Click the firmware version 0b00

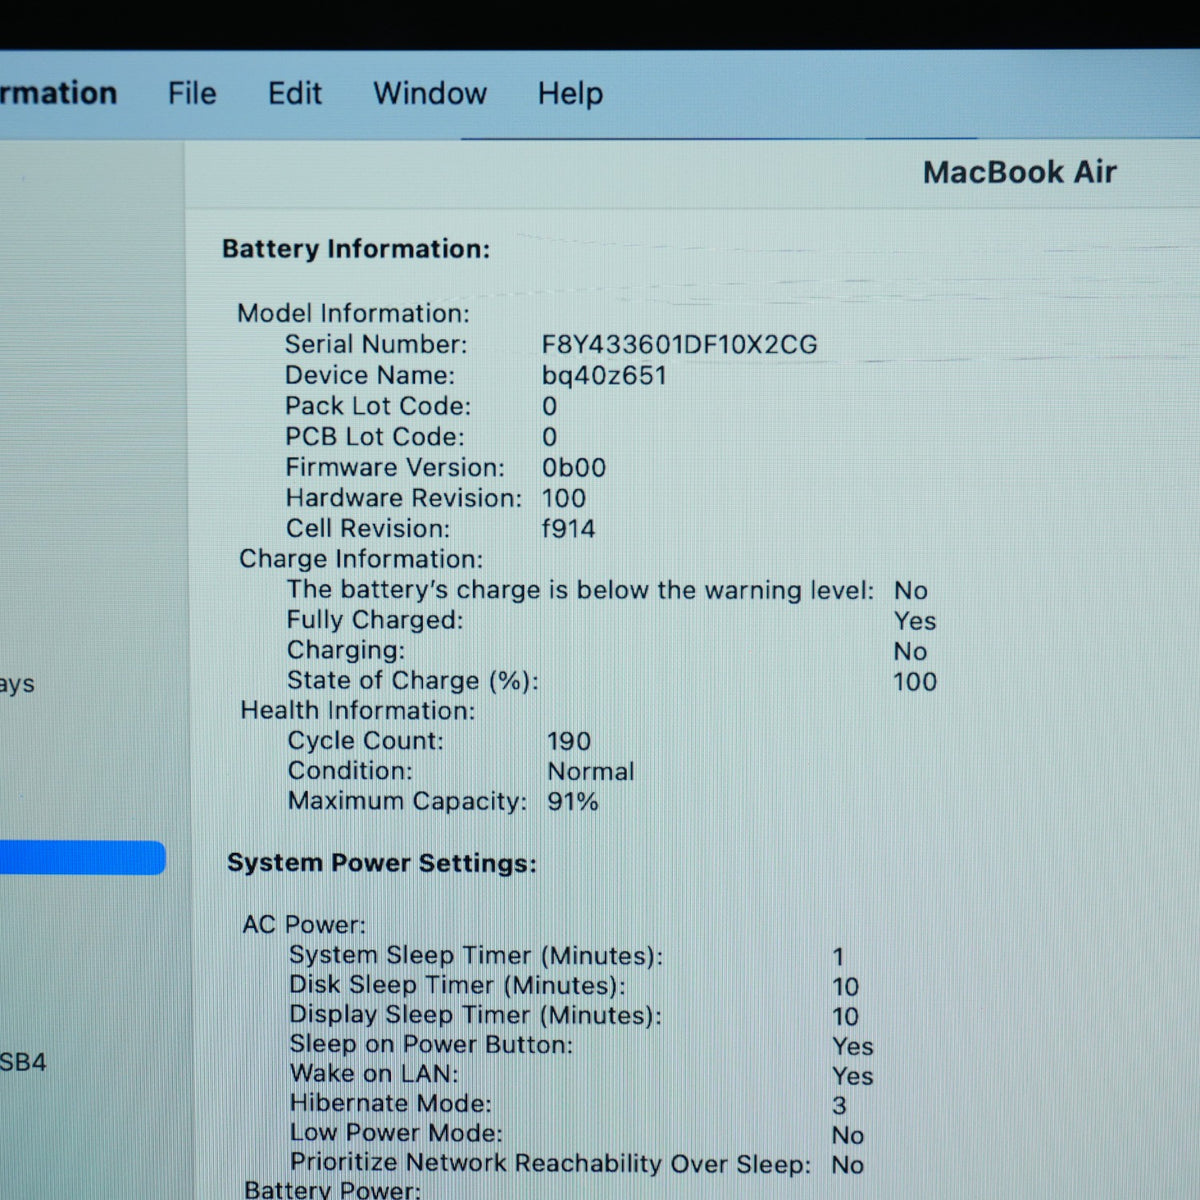pyautogui.click(x=574, y=468)
